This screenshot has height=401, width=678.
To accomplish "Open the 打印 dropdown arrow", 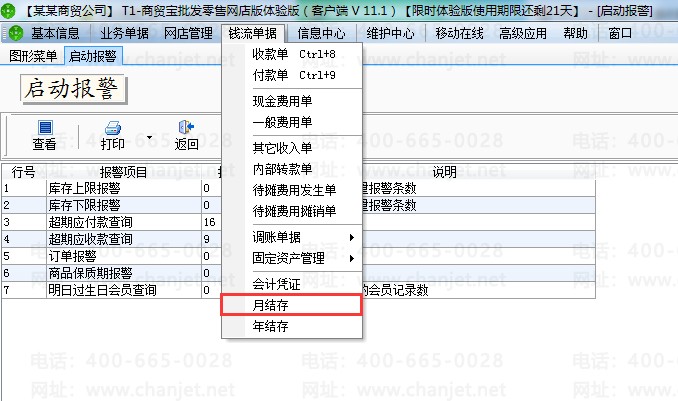I will tap(150, 138).
